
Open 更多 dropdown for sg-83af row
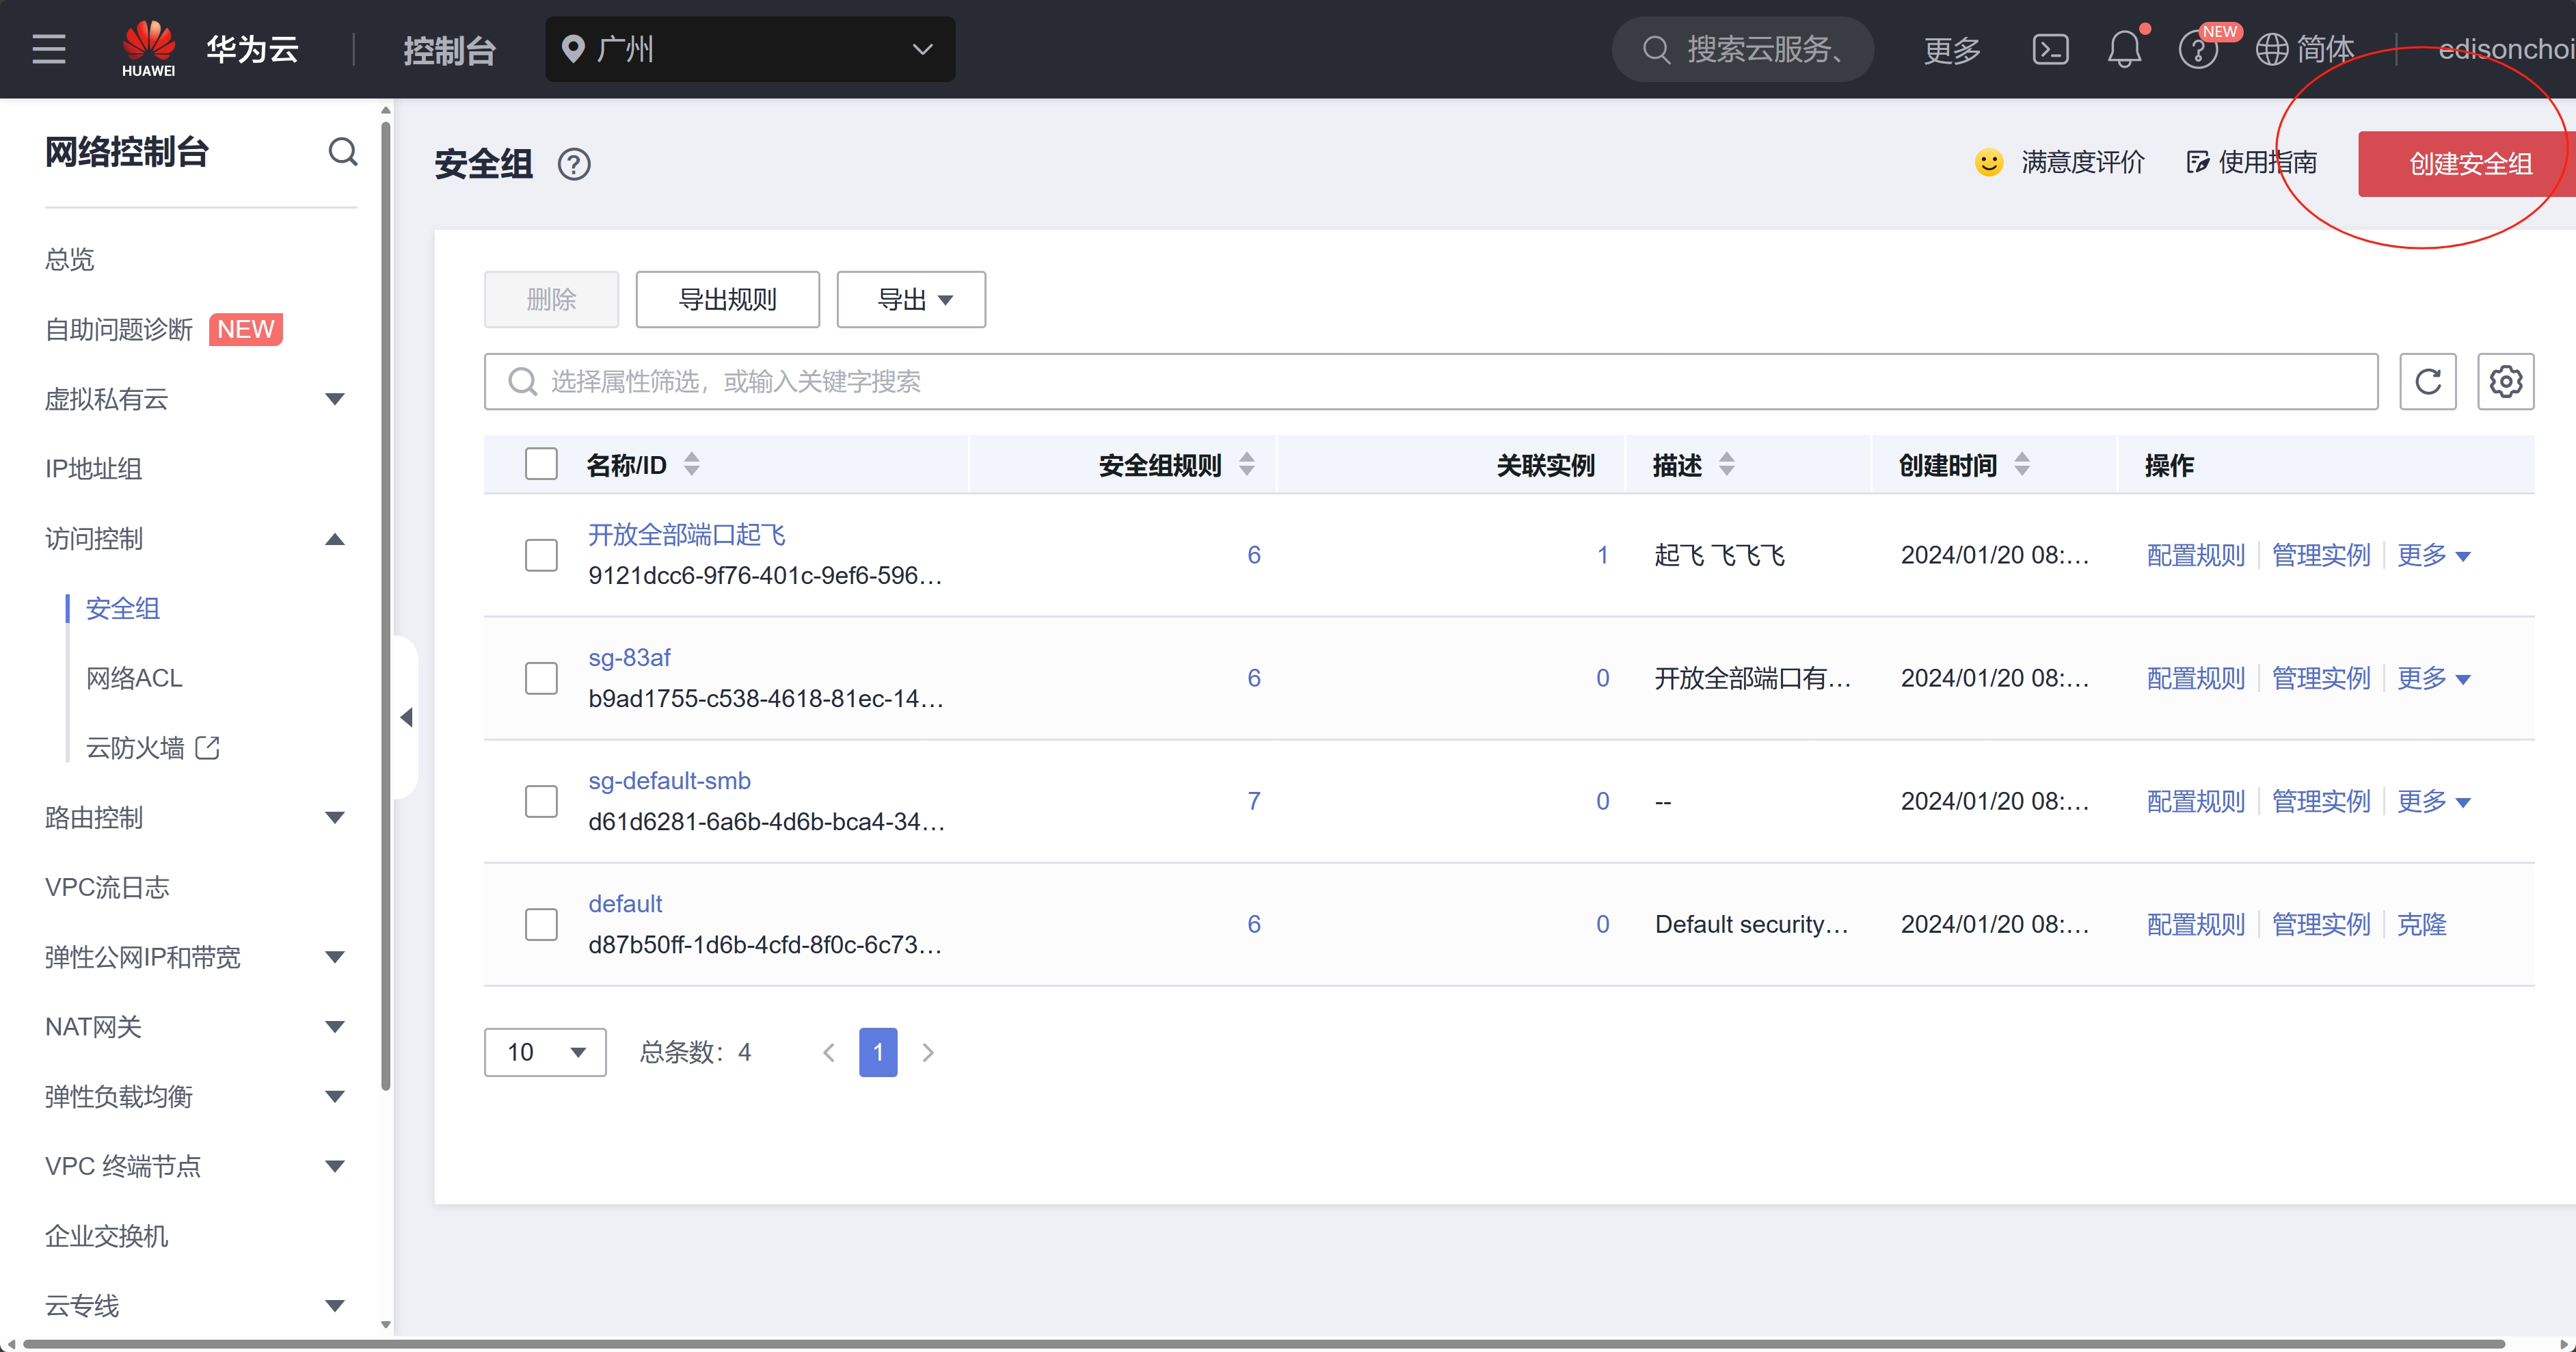2433,678
